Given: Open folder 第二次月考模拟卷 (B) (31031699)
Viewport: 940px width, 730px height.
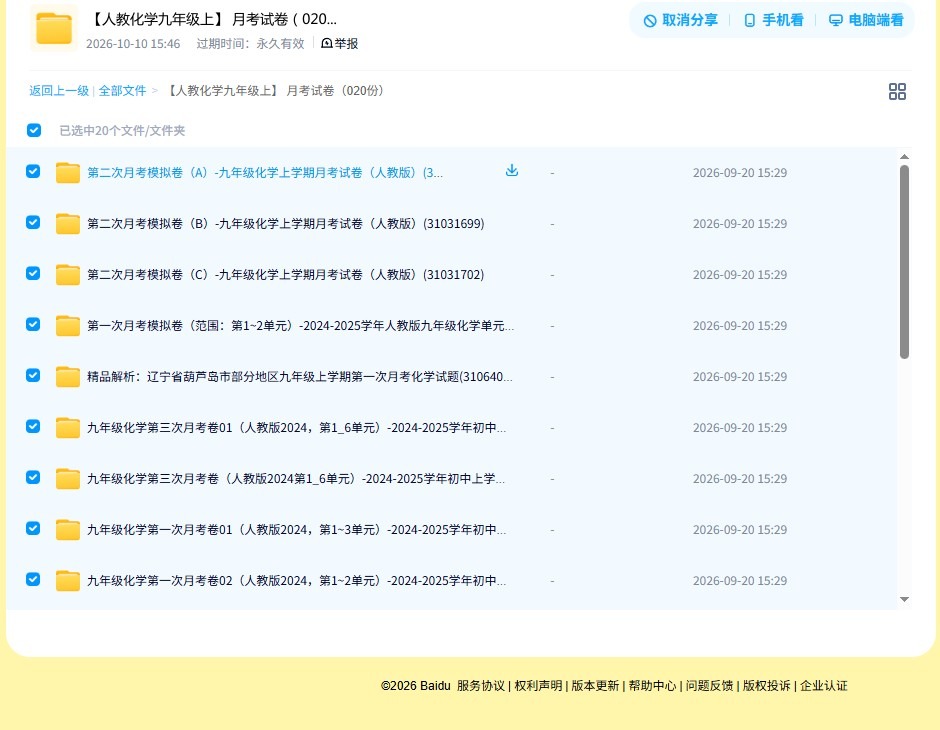Looking at the screenshot, I should 285,224.
